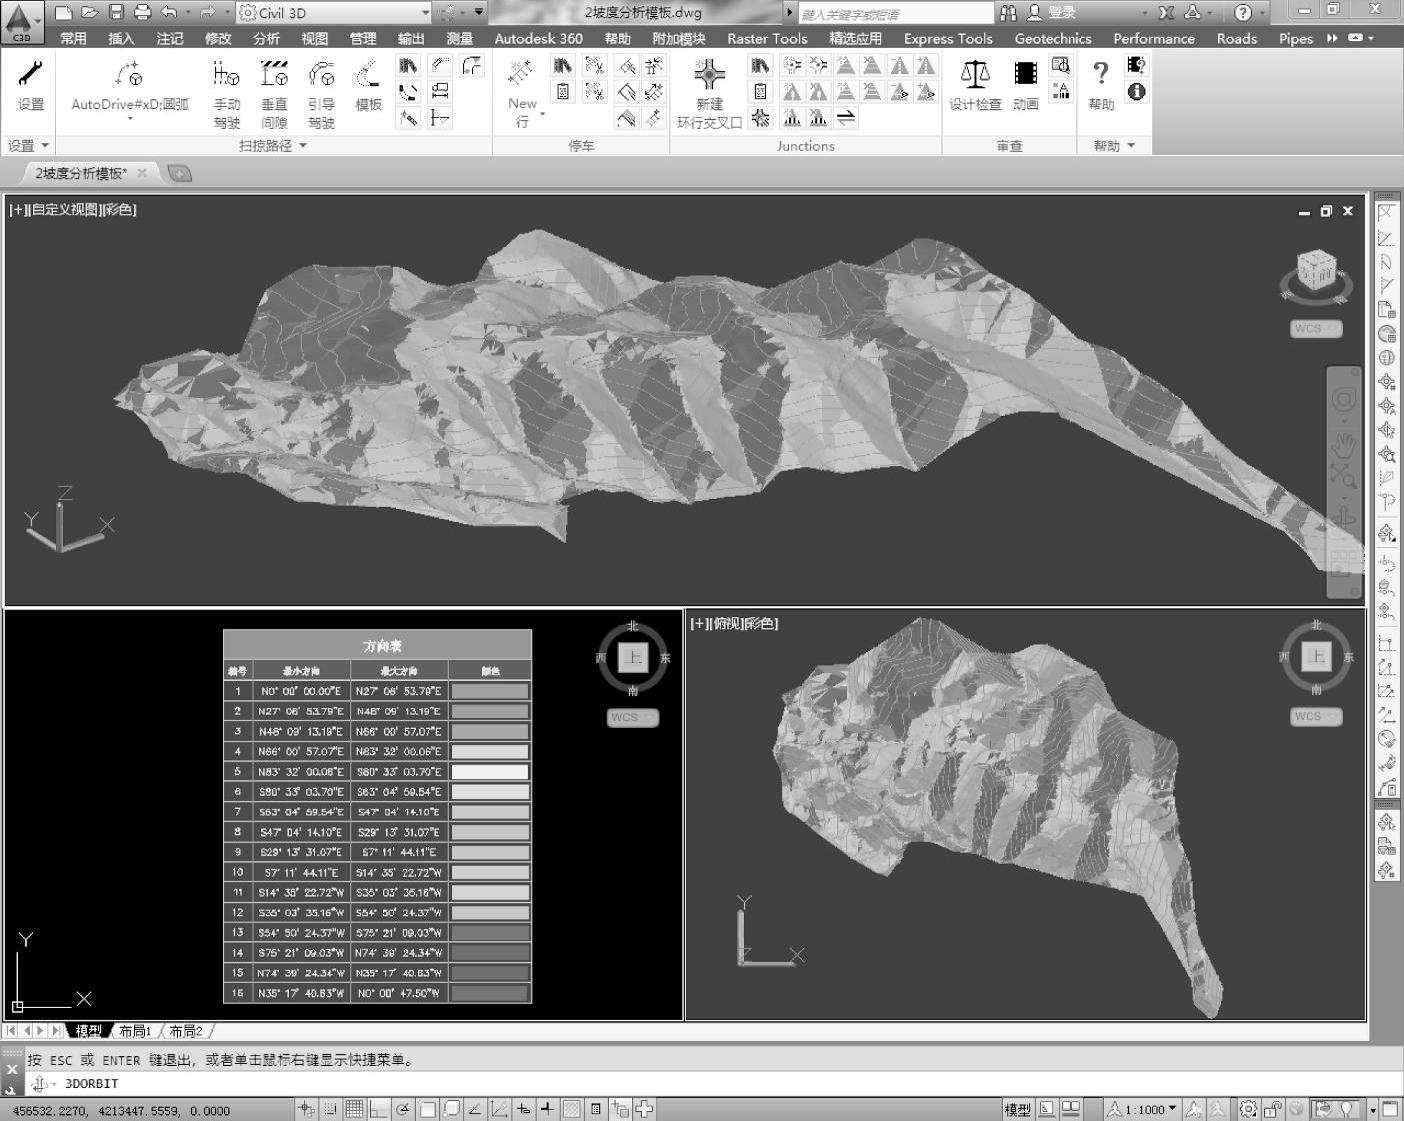The width and height of the screenshot is (1404, 1121).
Task: Switch to 布局1 layout tab
Action: 135,1031
